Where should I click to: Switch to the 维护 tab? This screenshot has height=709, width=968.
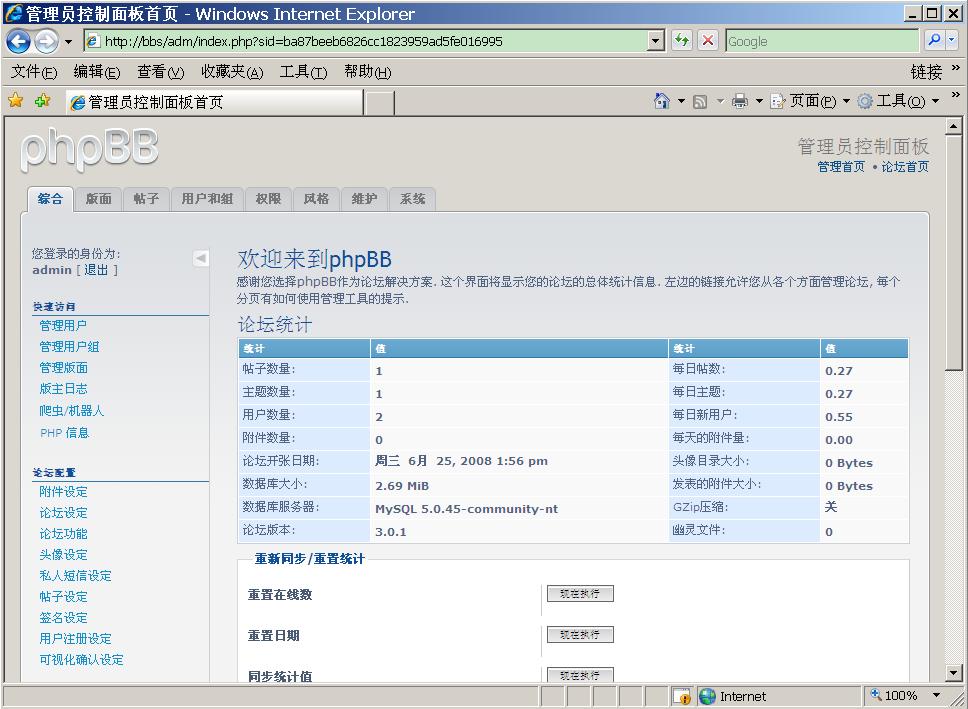pos(364,199)
